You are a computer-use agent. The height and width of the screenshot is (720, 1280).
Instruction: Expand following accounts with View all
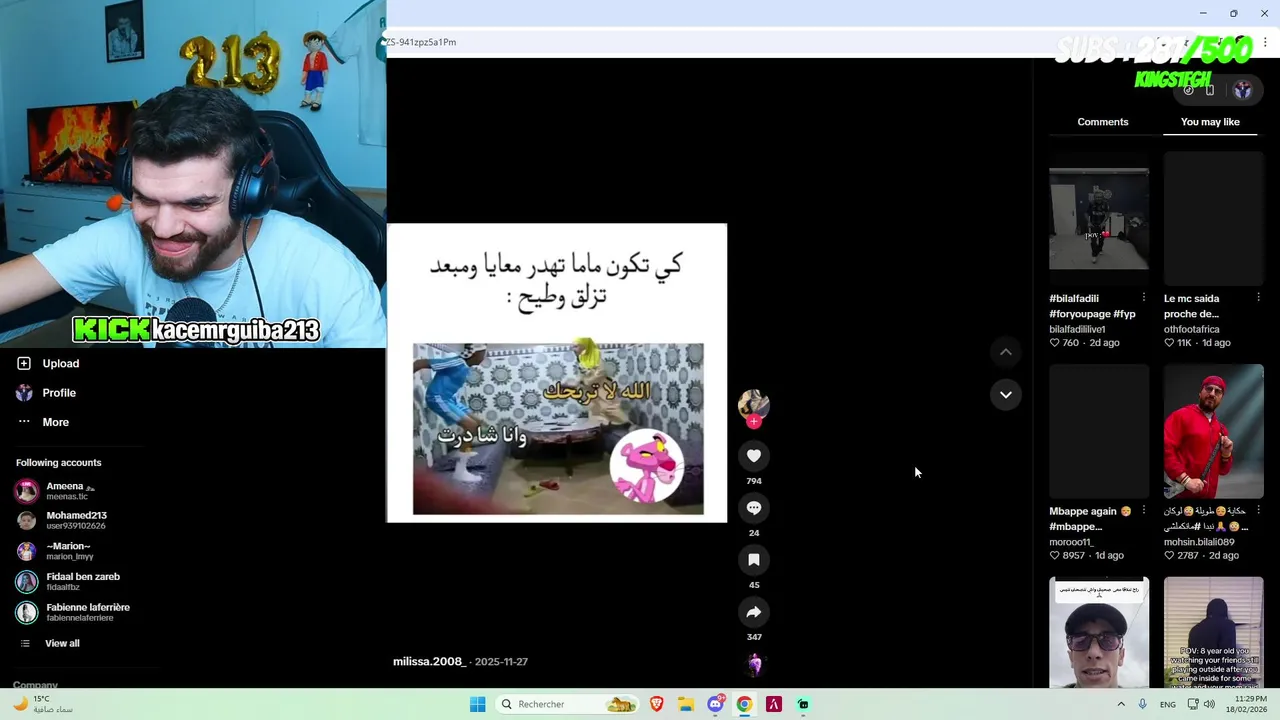50,643
